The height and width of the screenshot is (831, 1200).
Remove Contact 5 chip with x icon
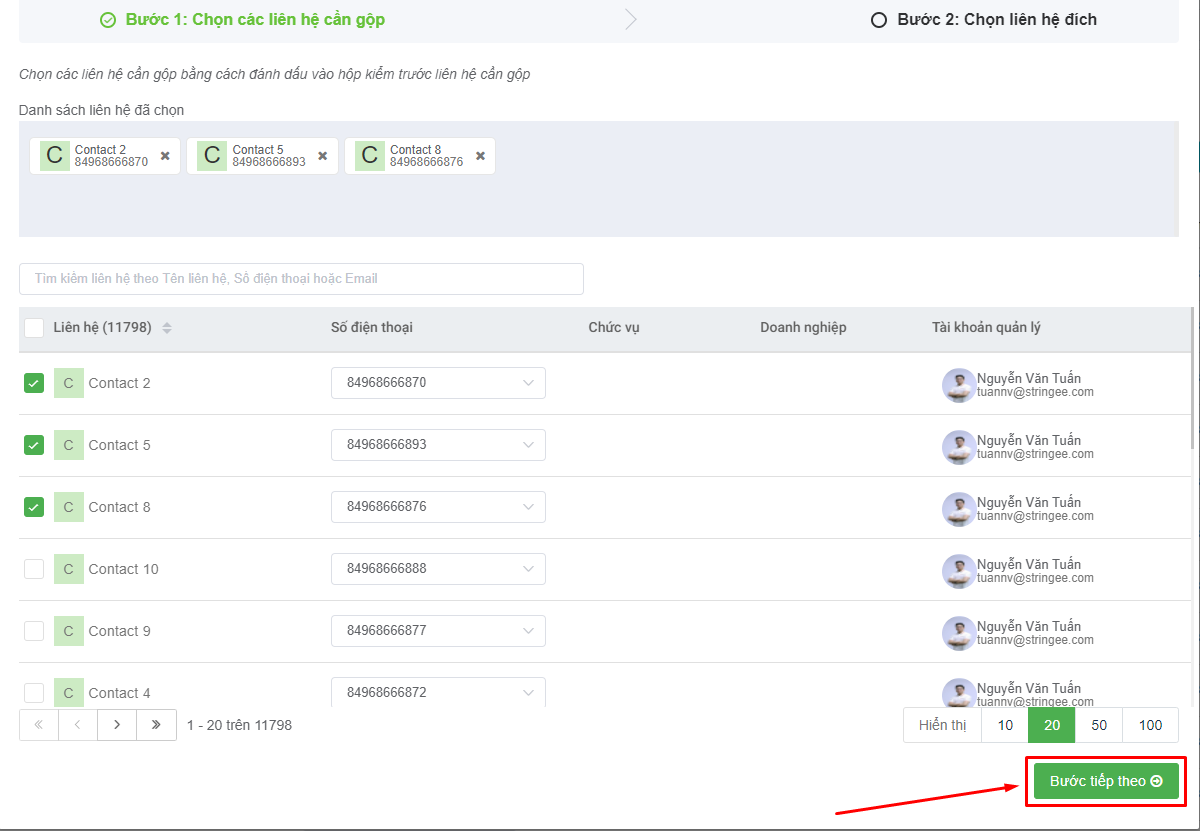point(322,156)
